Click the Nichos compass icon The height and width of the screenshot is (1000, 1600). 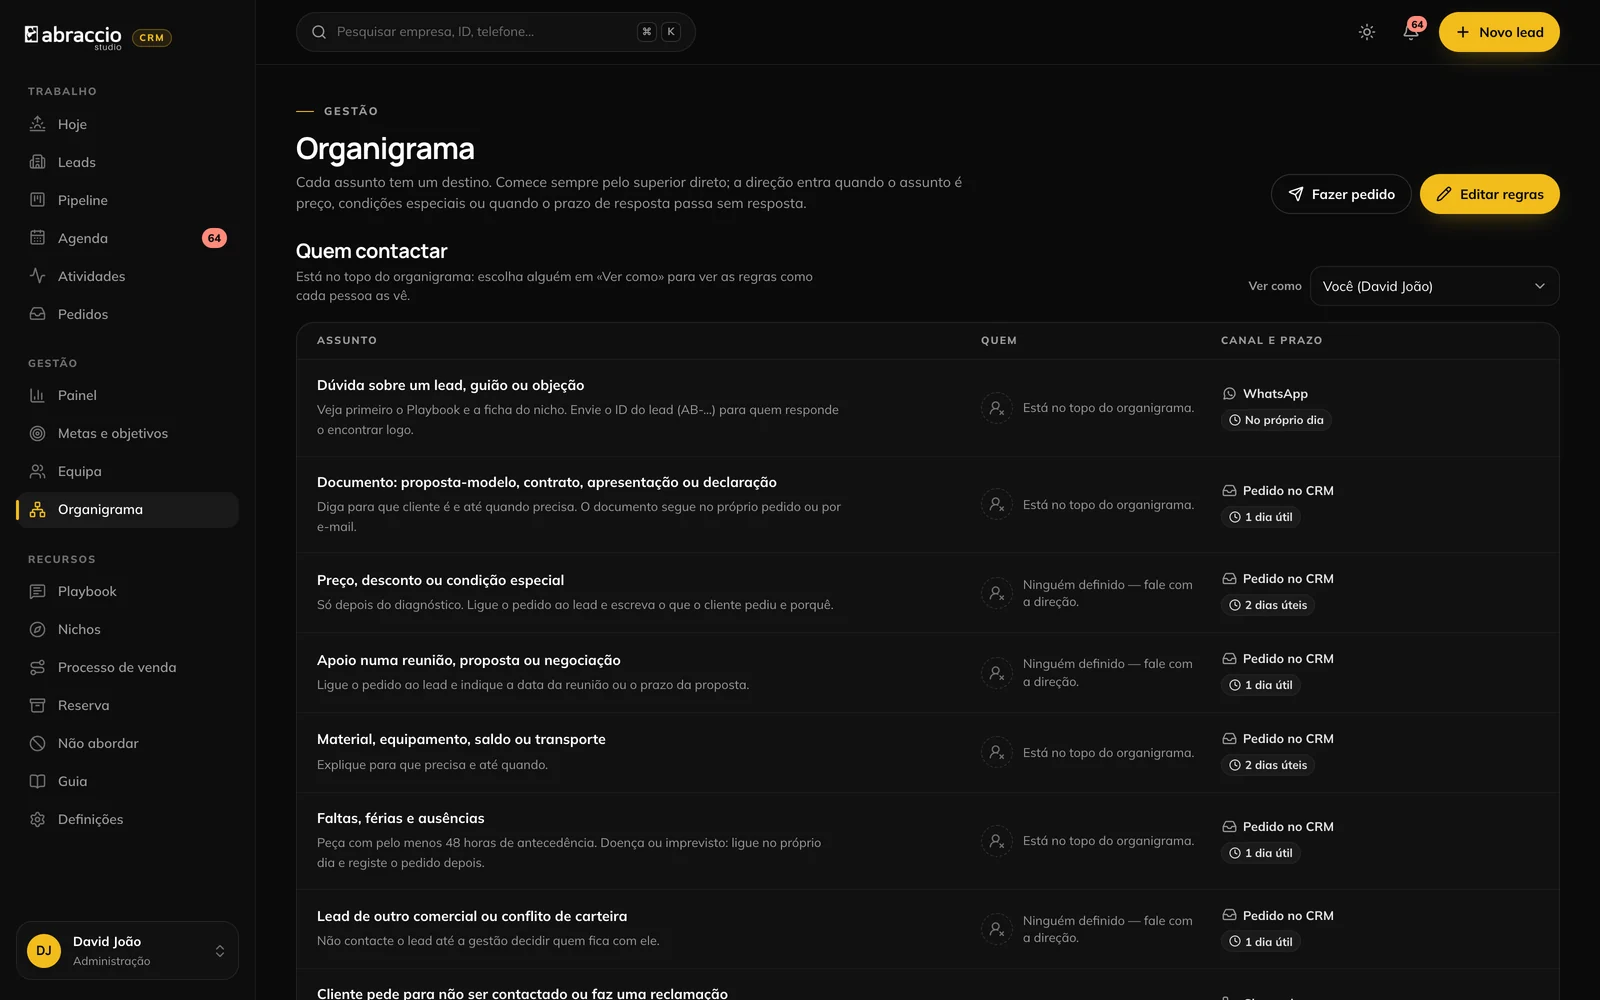point(37,629)
